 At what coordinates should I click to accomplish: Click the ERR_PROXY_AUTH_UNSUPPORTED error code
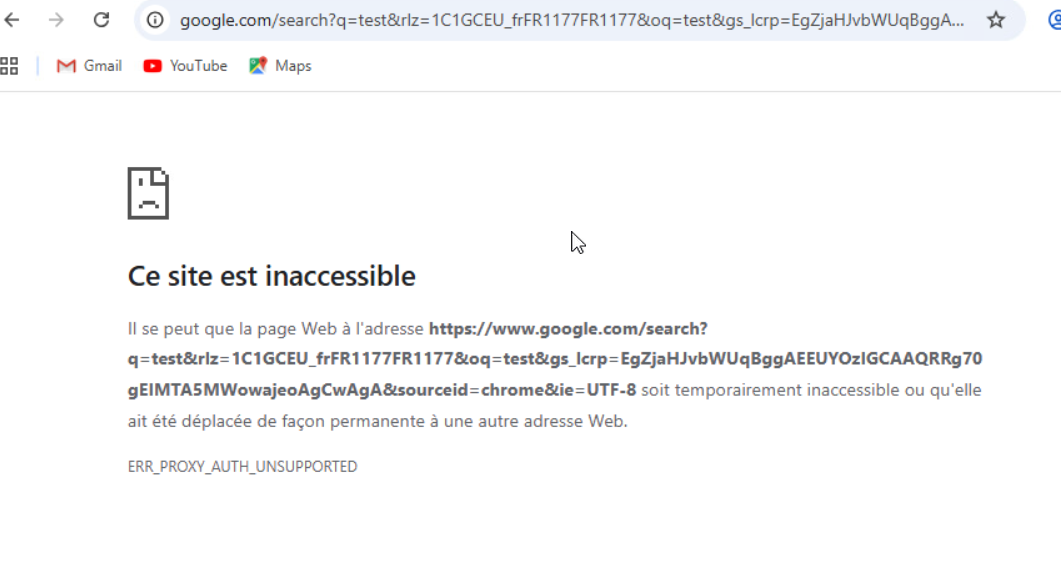coord(242,467)
